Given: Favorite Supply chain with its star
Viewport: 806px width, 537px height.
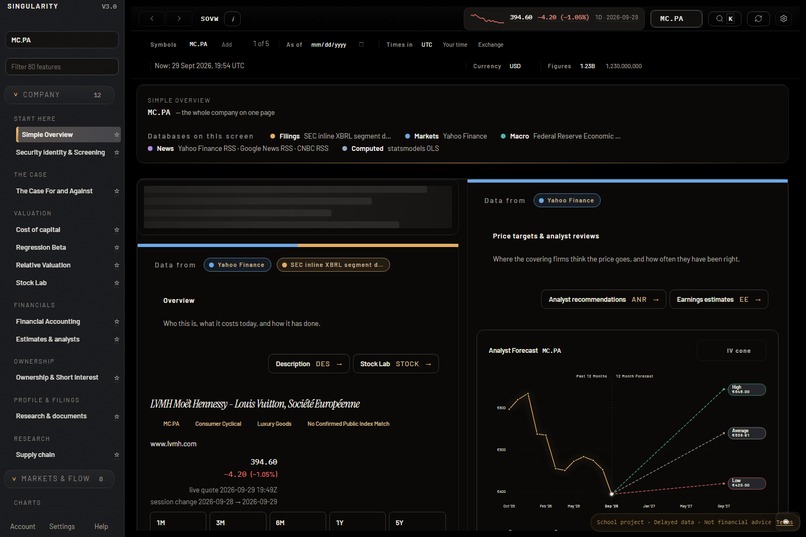Looking at the screenshot, I should (x=117, y=455).
